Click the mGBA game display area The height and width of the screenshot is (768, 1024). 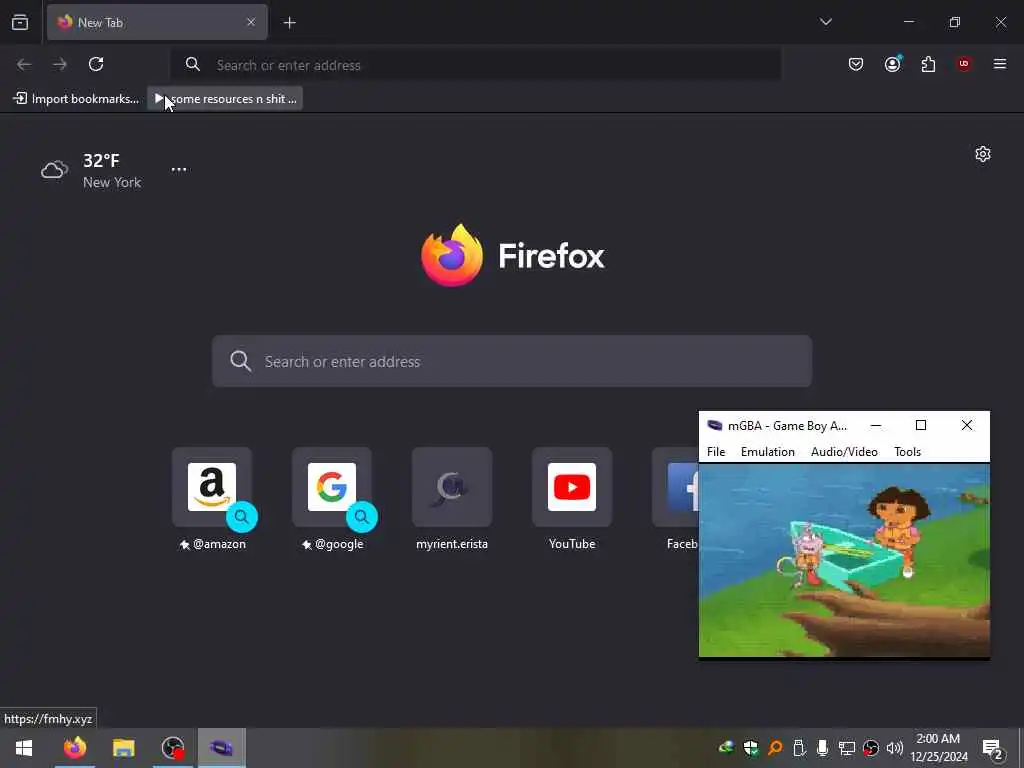[844, 560]
